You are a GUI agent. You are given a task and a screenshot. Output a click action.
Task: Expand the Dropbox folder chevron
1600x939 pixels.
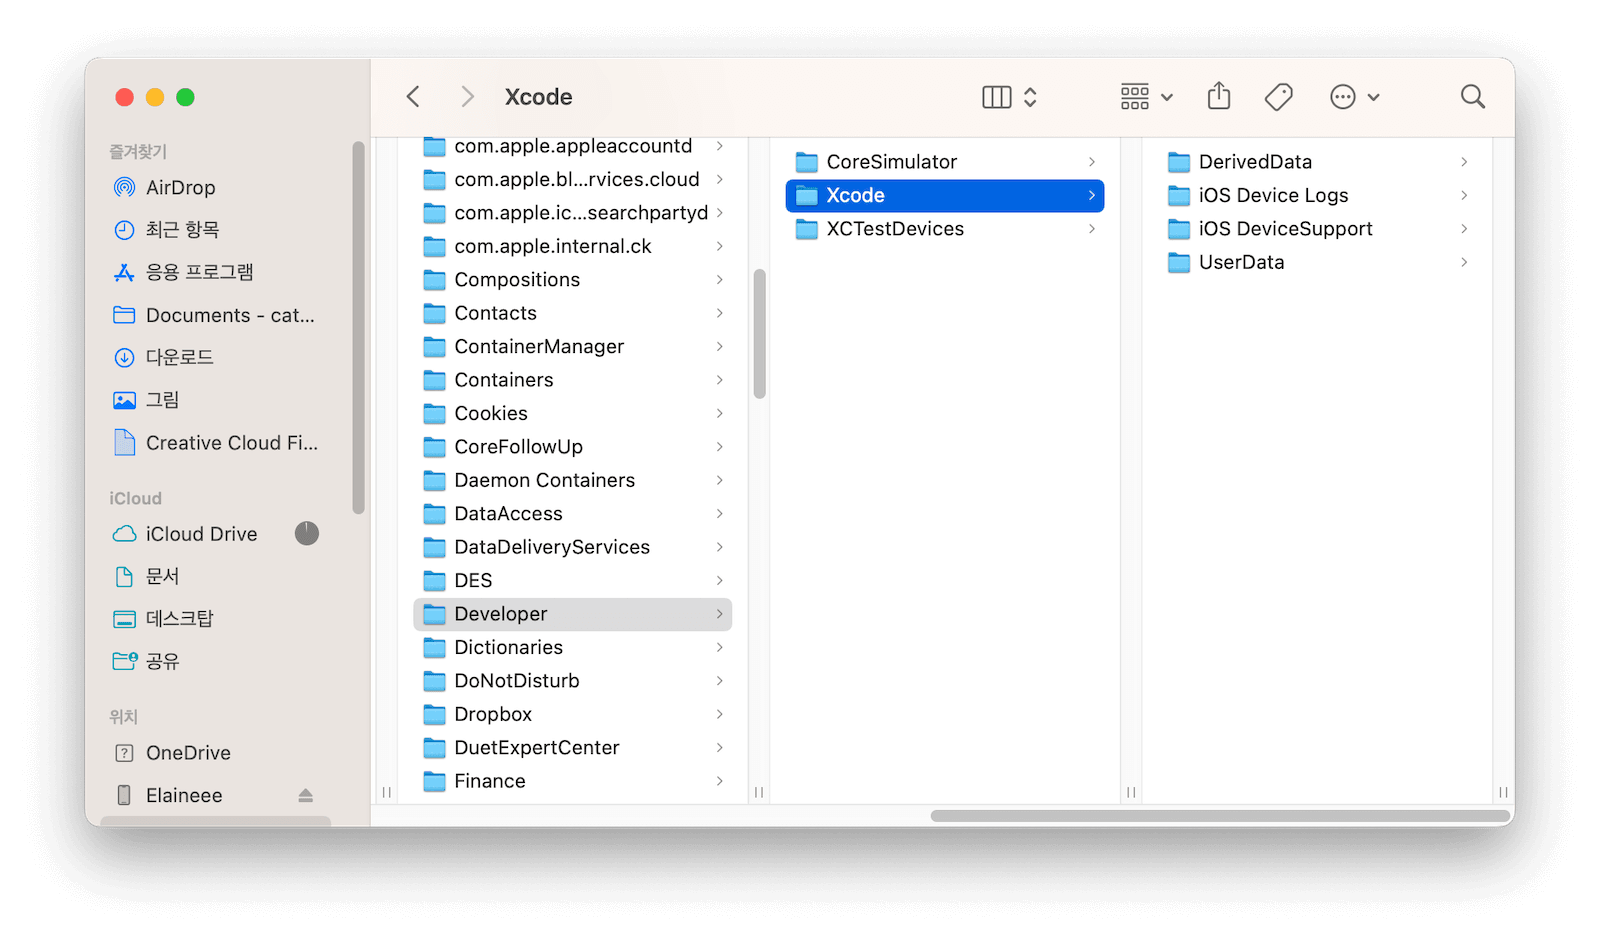[x=719, y=714]
